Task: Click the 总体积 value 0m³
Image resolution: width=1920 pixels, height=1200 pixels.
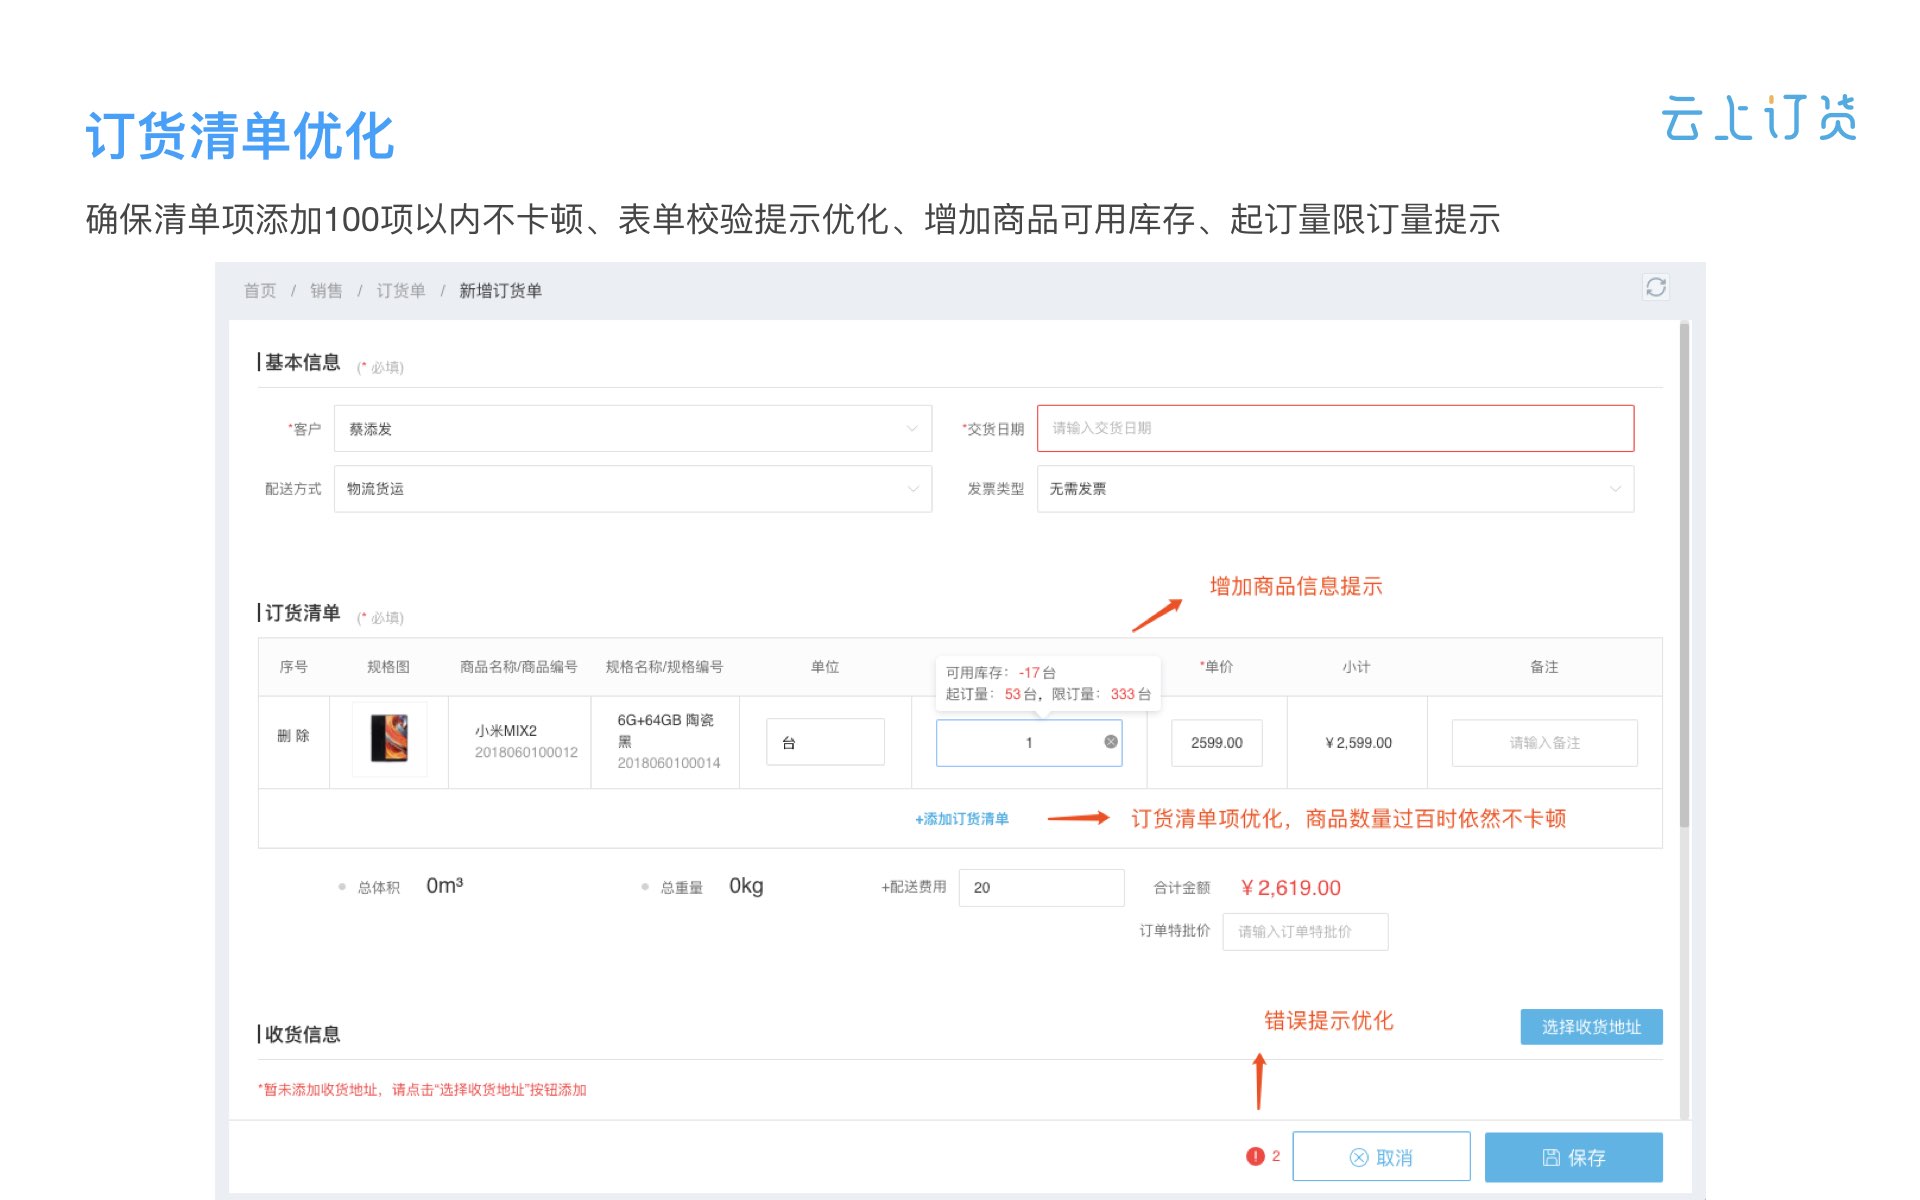Action: coord(444,886)
